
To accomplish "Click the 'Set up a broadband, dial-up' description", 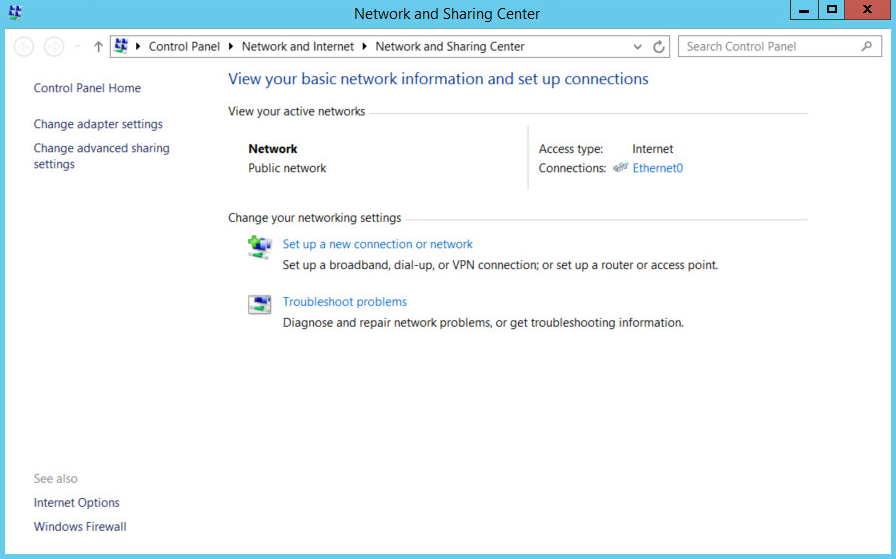I will point(500,265).
